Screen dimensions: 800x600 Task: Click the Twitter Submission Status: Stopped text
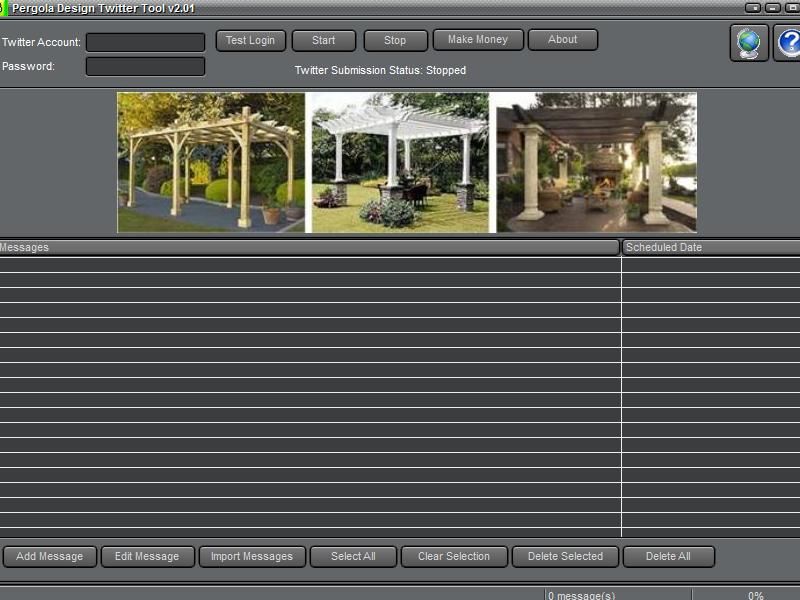click(x=380, y=70)
